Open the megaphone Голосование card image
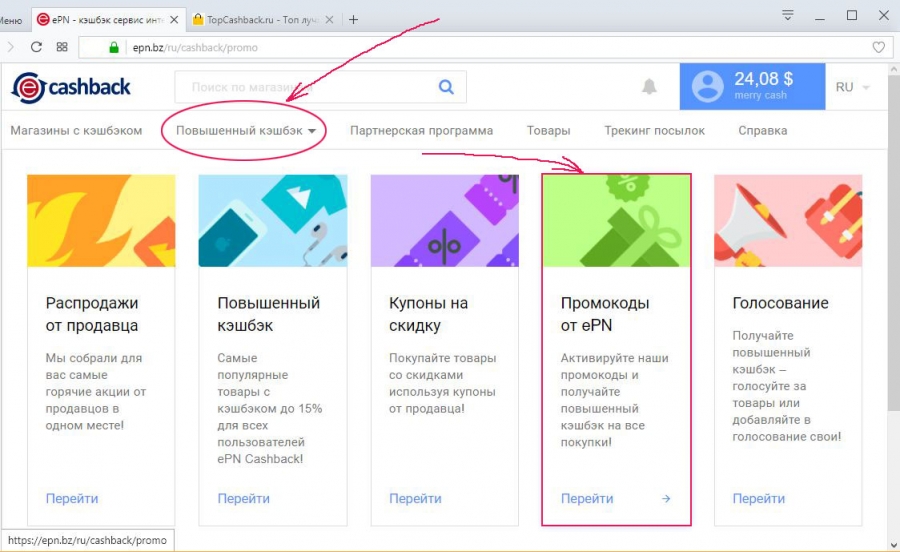The width and height of the screenshot is (900, 552). 788,220
